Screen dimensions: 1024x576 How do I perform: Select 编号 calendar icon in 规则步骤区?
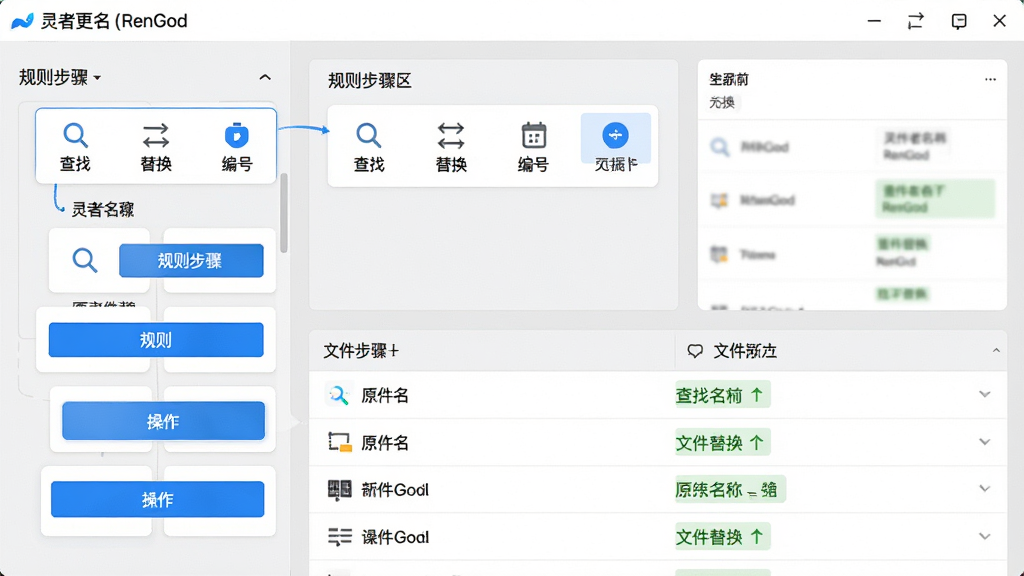pos(534,135)
